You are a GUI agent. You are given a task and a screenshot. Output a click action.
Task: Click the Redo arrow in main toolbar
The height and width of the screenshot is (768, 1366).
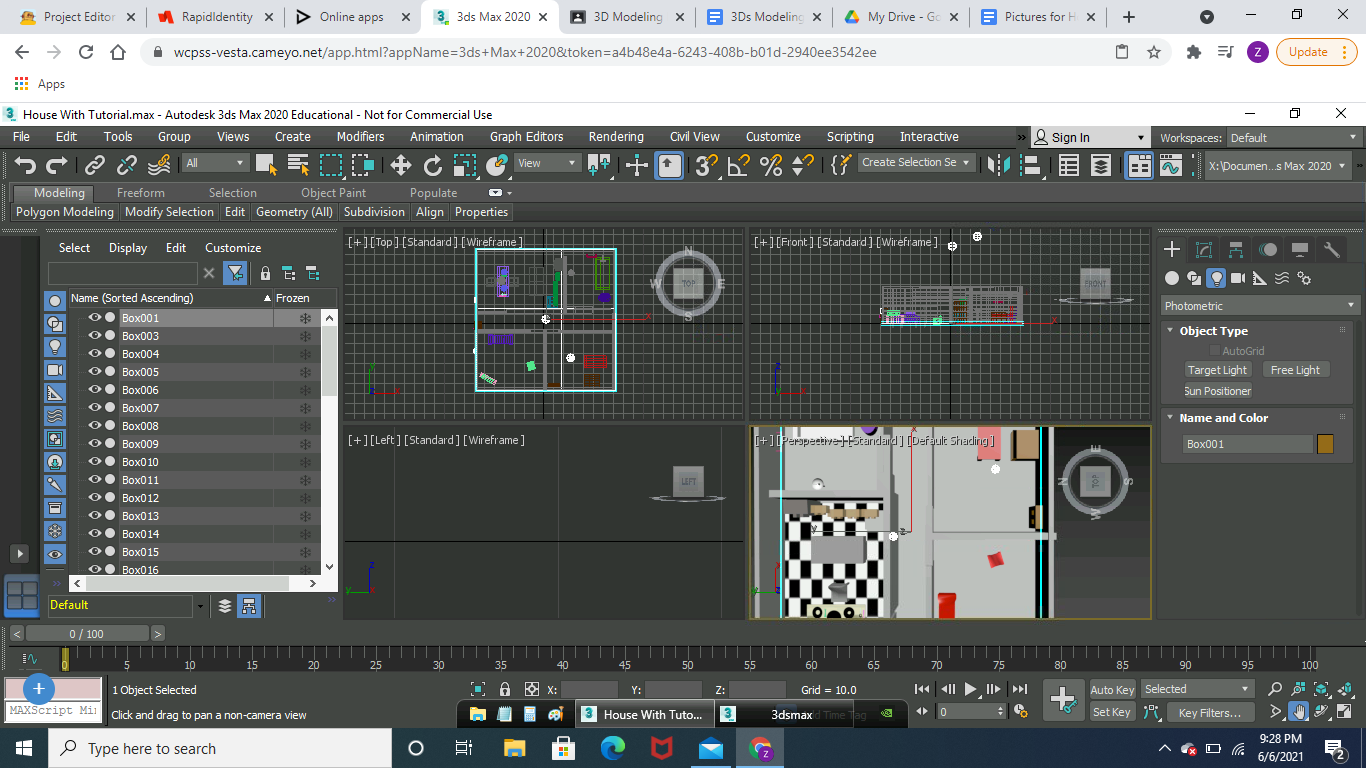tap(57, 165)
